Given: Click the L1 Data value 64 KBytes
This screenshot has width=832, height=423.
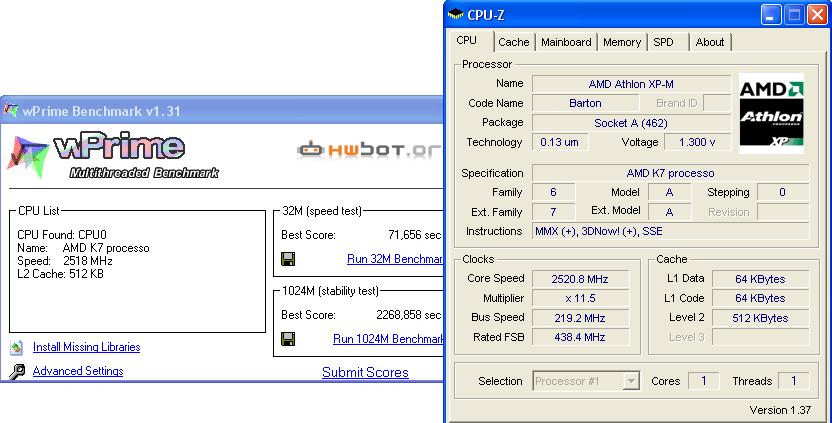Looking at the screenshot, I should [x=760, y=279].
